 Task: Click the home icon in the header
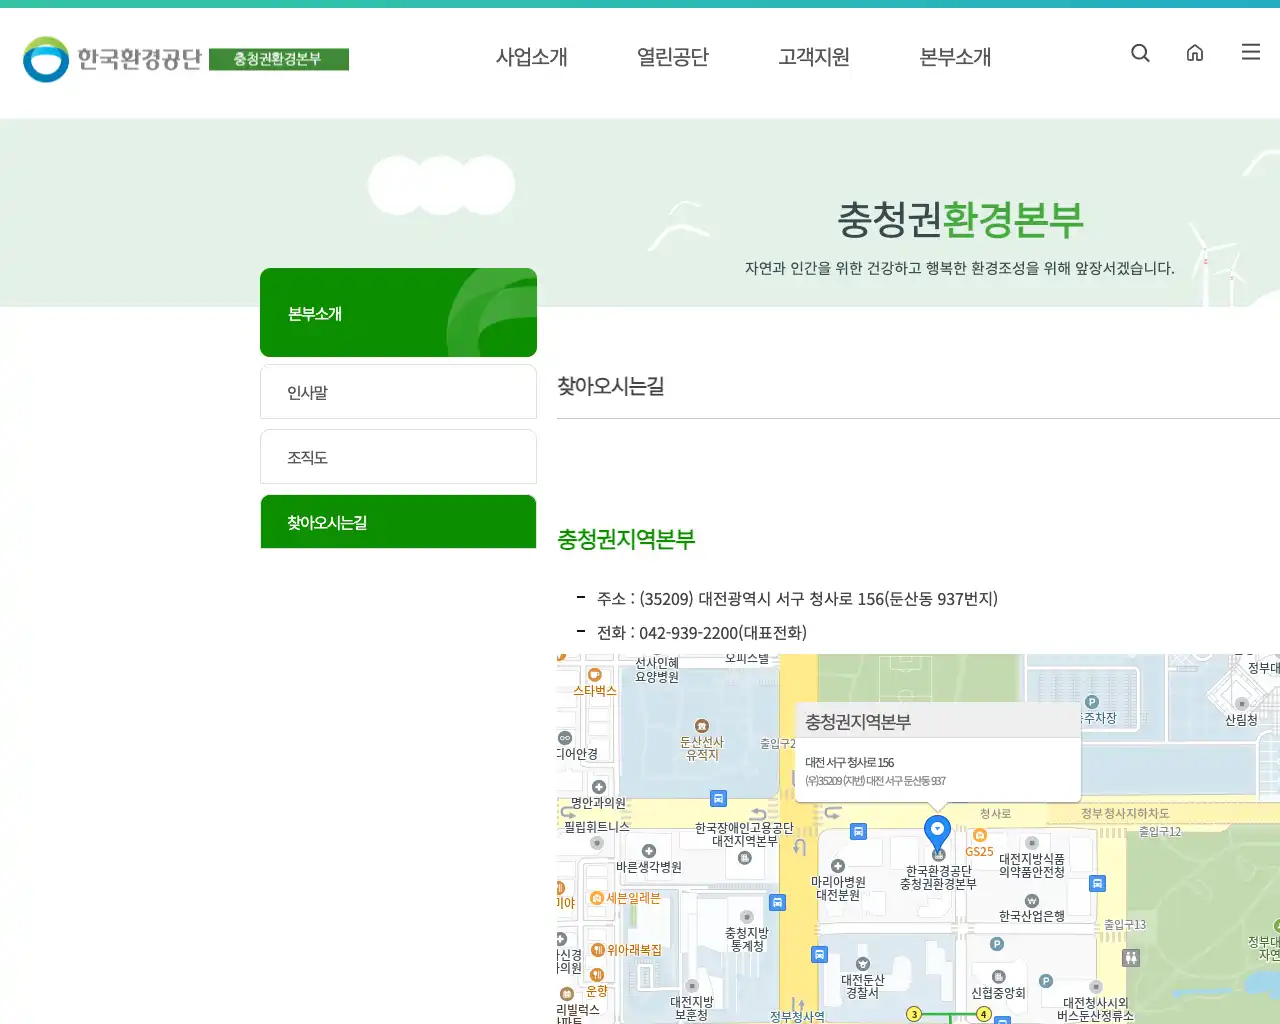tap(1195, 53)
